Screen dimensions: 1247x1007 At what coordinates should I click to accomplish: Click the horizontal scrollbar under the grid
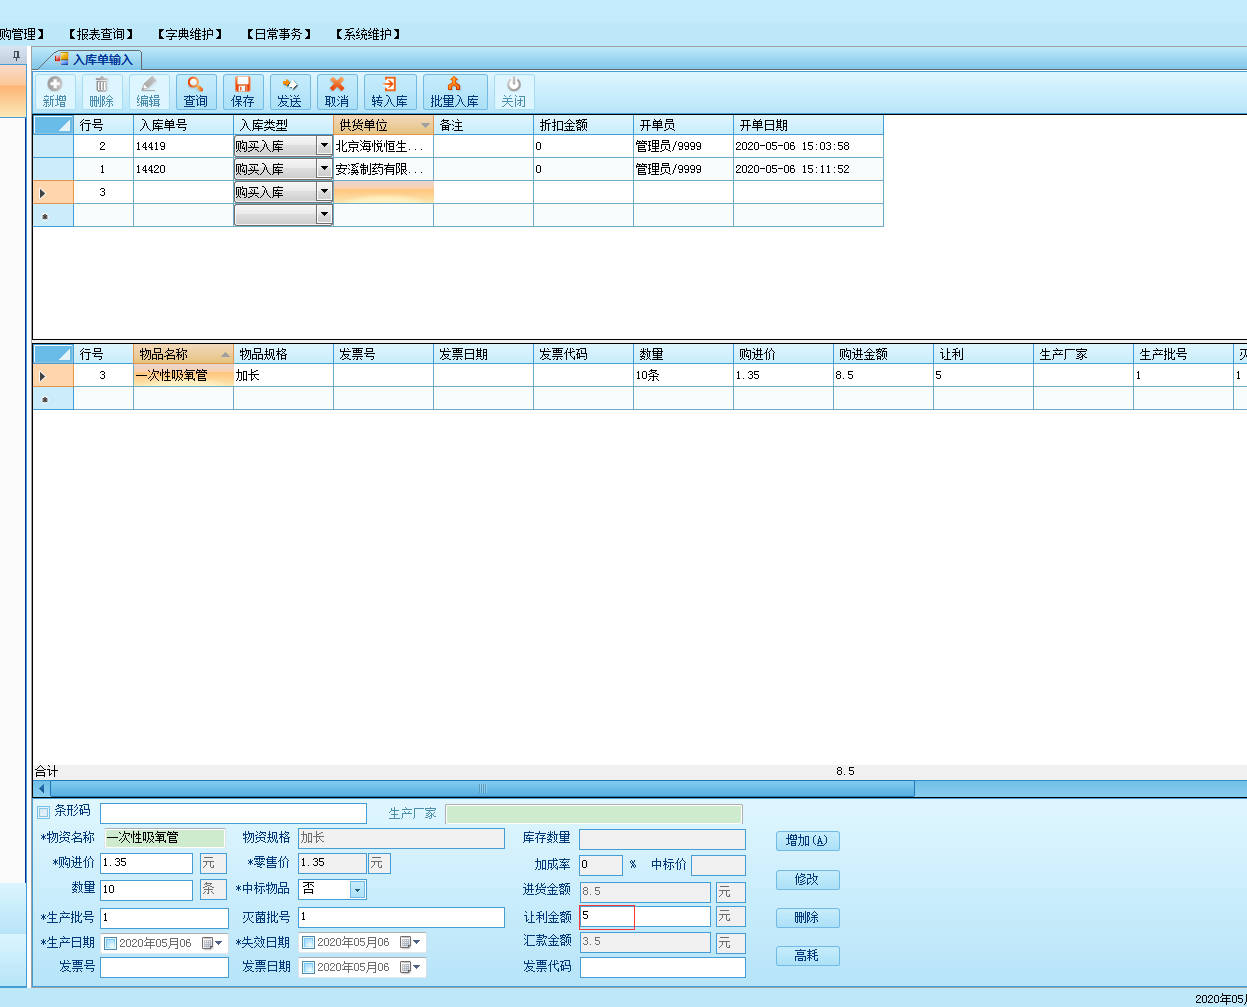[x=482, y=789]
